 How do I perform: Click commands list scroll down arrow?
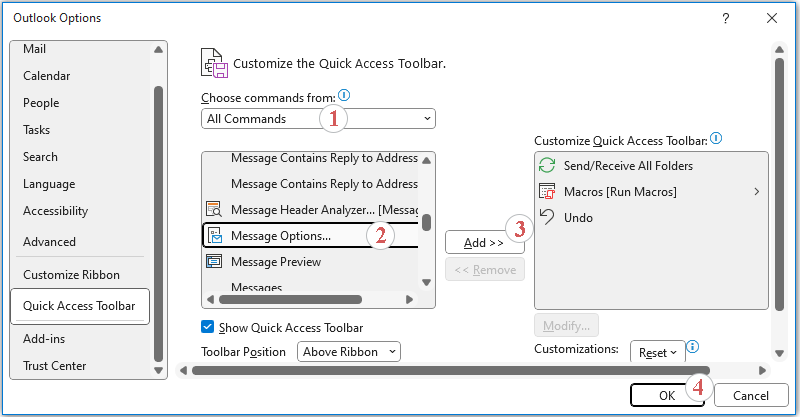tap(427, 282)
